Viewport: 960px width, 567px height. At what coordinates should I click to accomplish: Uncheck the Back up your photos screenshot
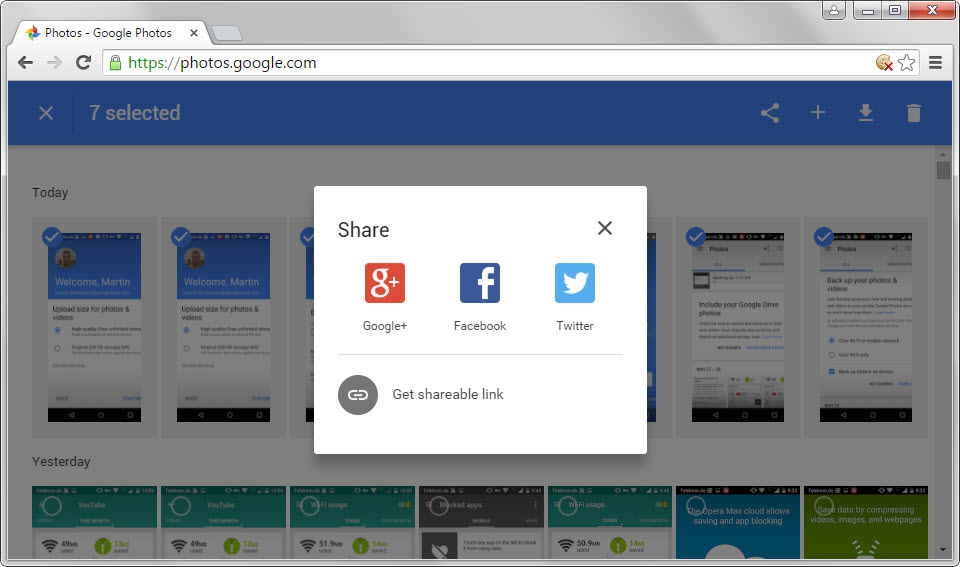click(x=824, y=236)
